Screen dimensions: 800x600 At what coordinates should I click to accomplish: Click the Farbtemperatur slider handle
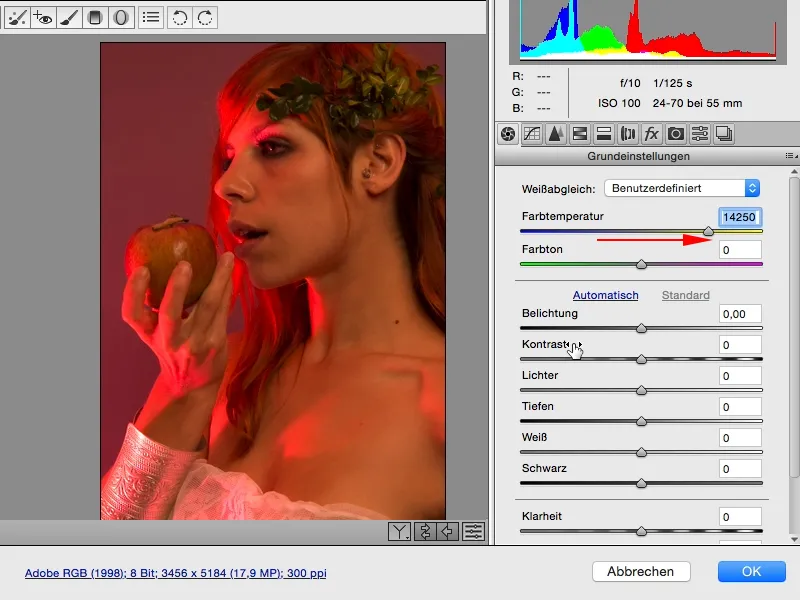pyautogui.click(x=708, y=232)
